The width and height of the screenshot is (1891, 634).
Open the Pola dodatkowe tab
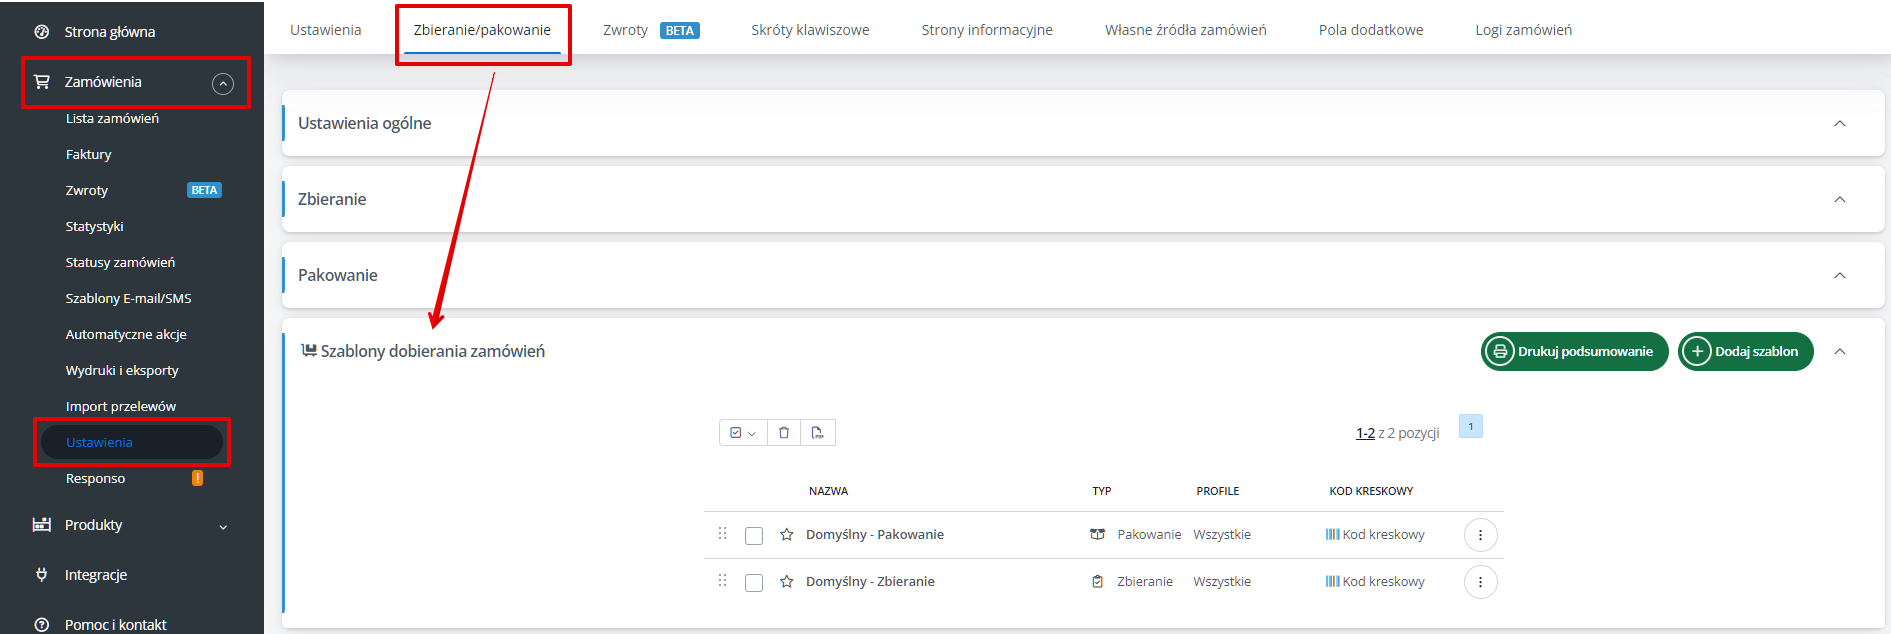click(x=1371, y=30)
